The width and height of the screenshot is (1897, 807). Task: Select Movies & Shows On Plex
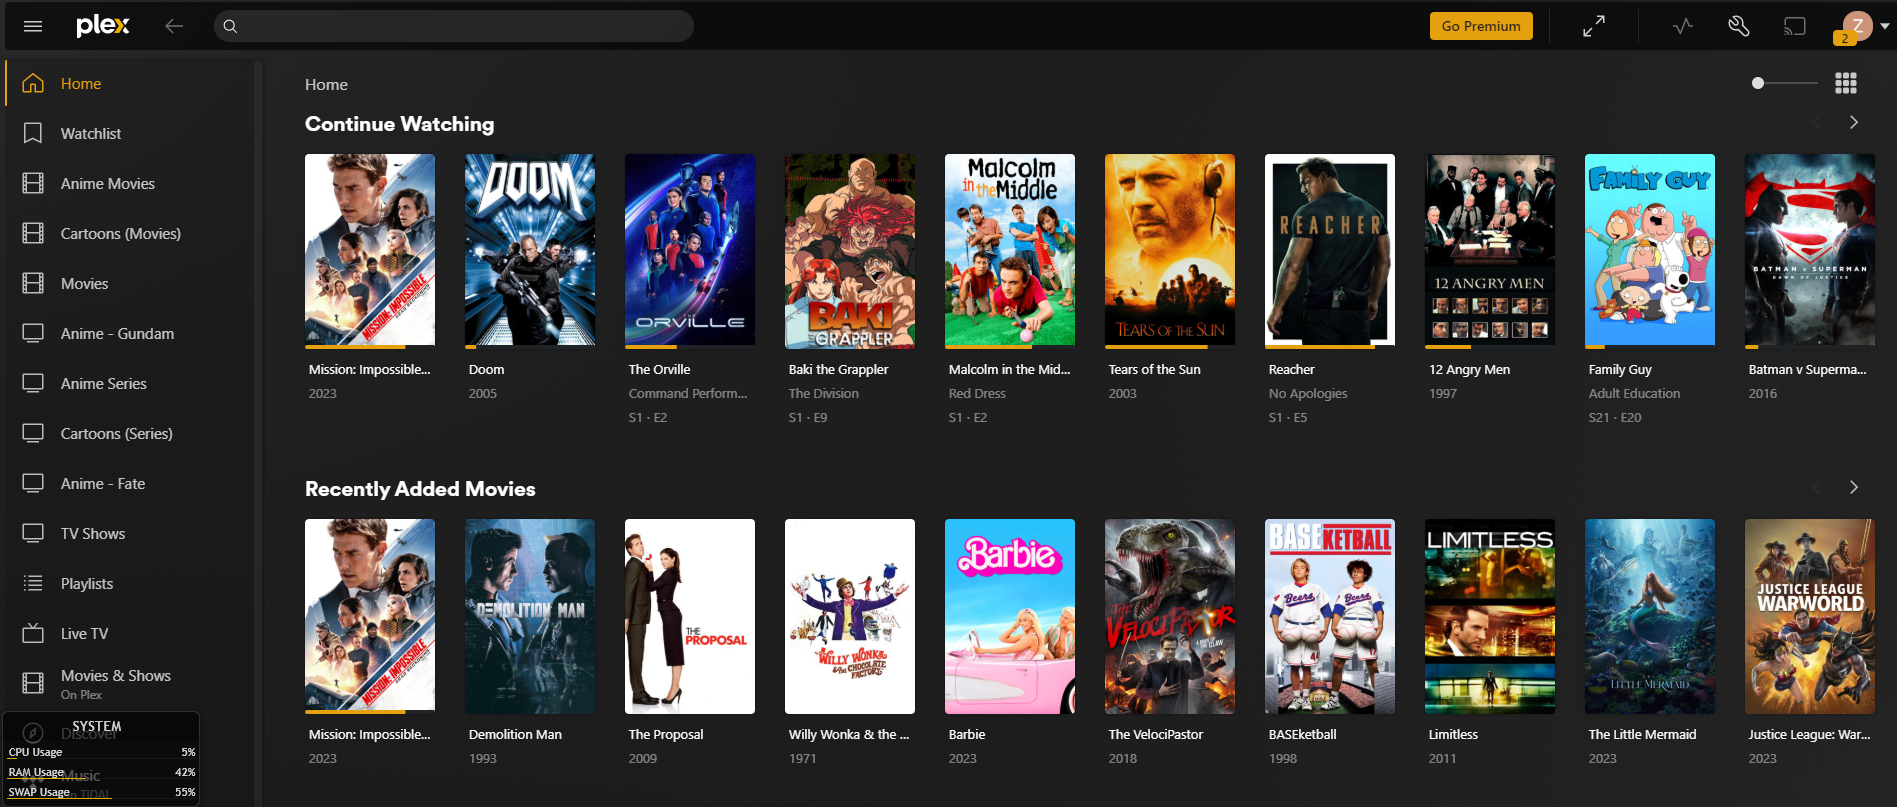[x=128, y=684]
